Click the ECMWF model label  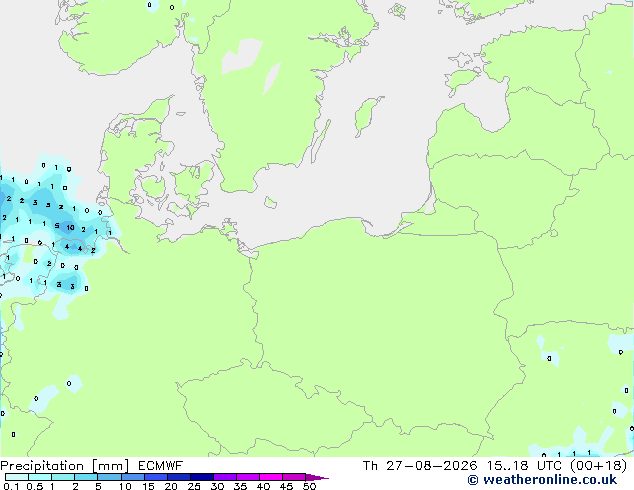coord(161,466)
